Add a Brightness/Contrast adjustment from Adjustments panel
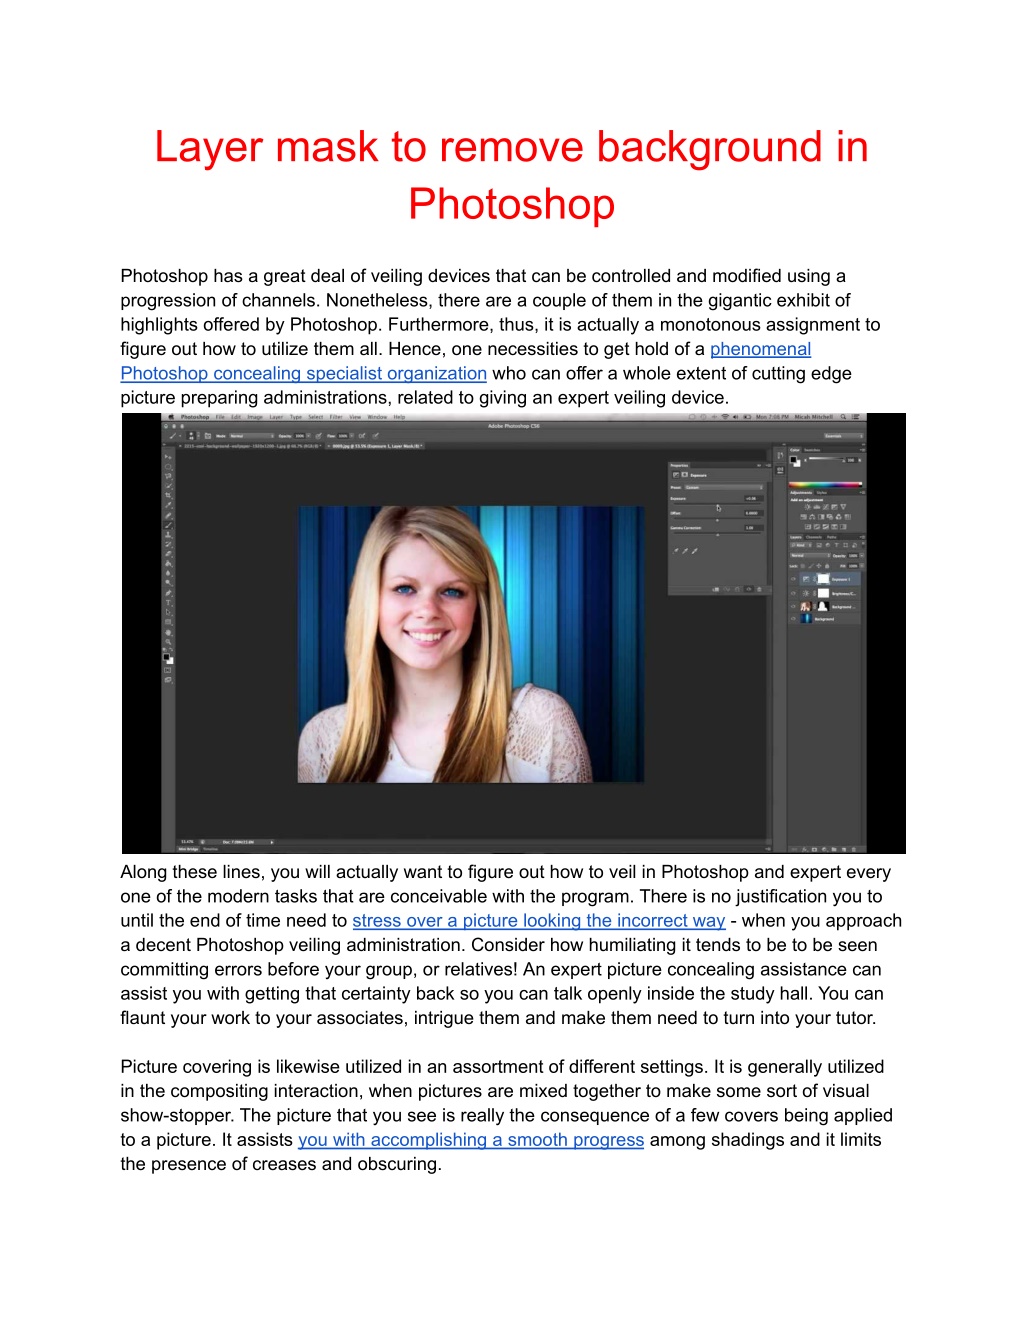This screenshot has width=1024, height=1325. pyautogui.click(x=808, y=507)
